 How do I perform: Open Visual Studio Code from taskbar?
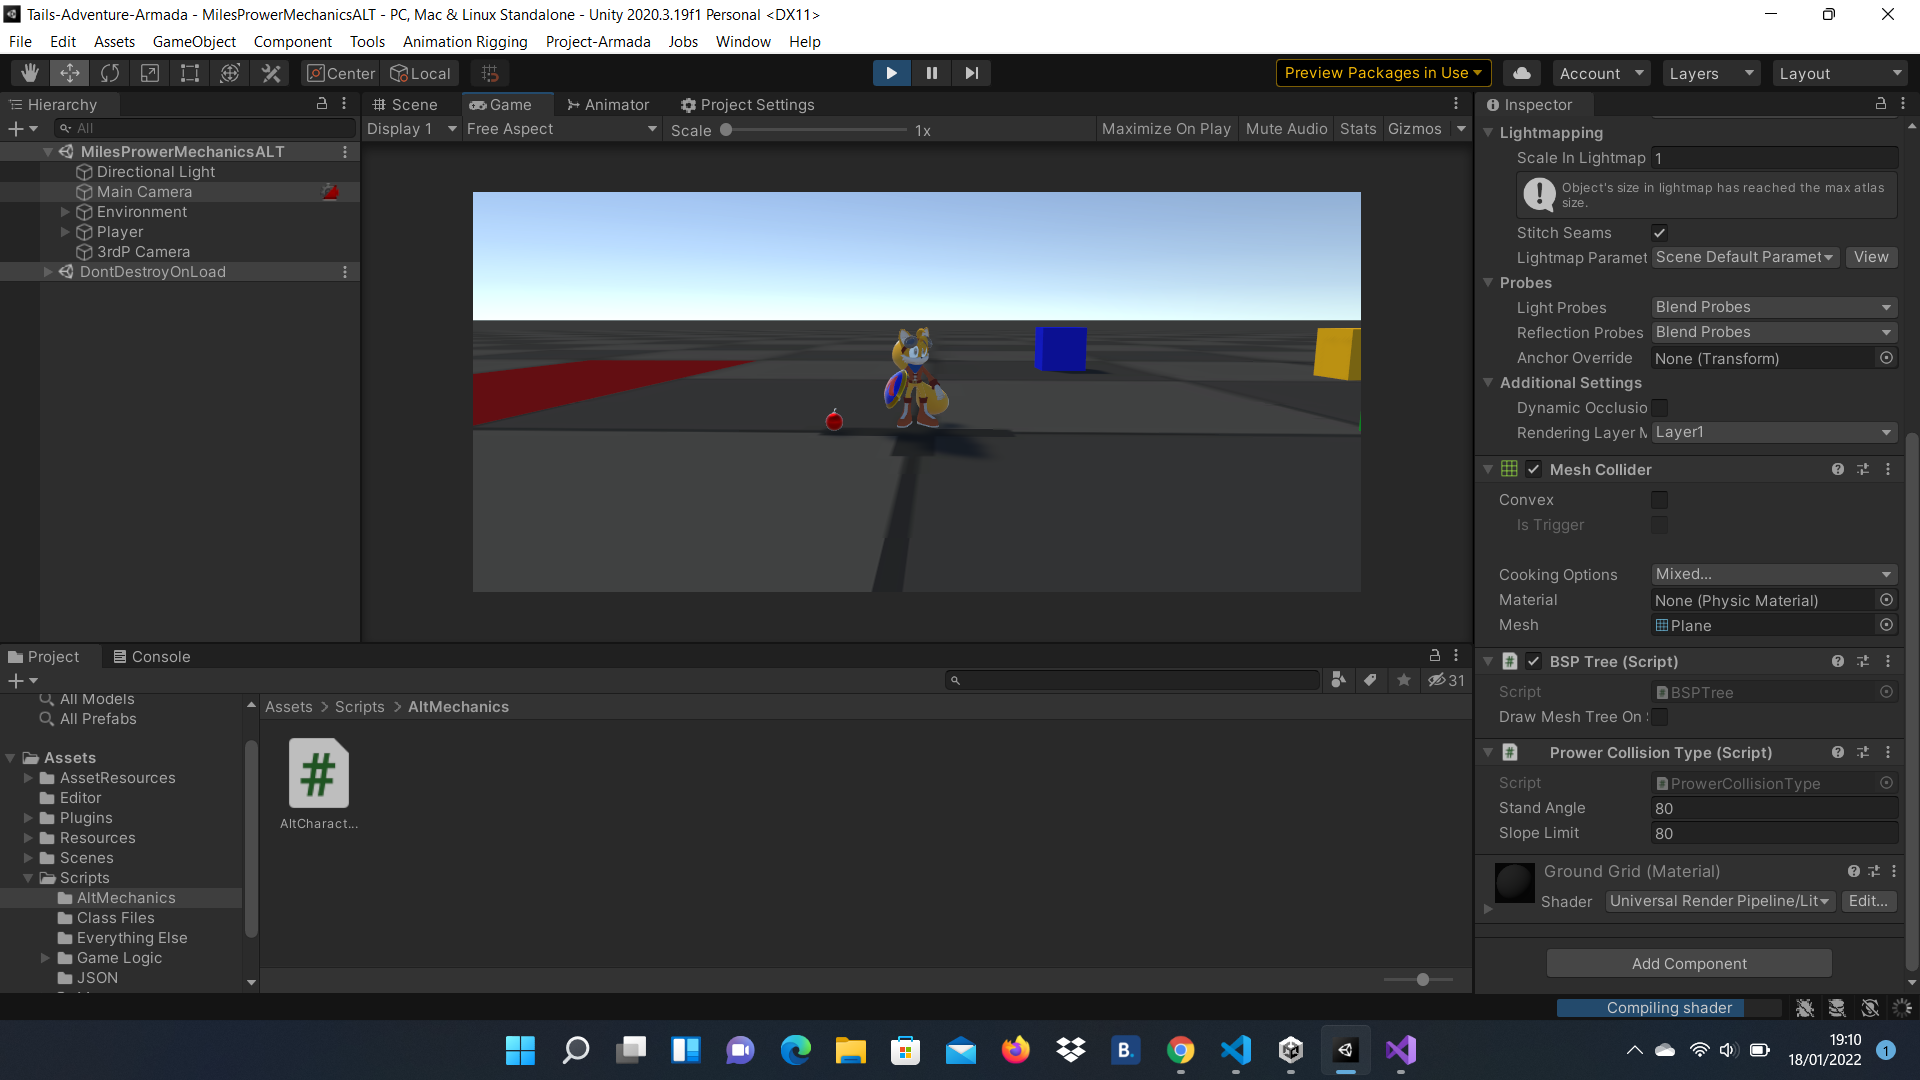pos(1236,1050)
